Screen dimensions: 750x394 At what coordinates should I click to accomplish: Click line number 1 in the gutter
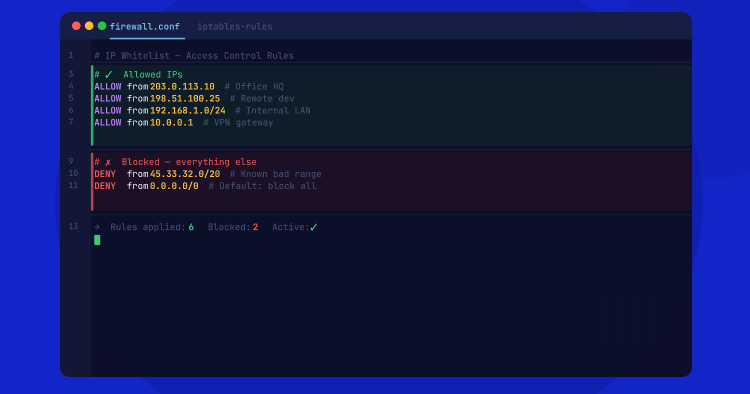pyautogui.click(x=71, y=55)
